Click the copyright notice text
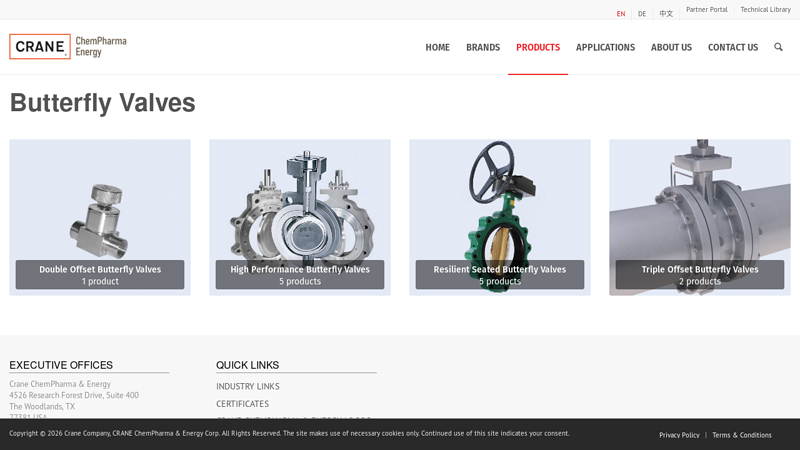800x450 pixels. click(x=289, y=433)
